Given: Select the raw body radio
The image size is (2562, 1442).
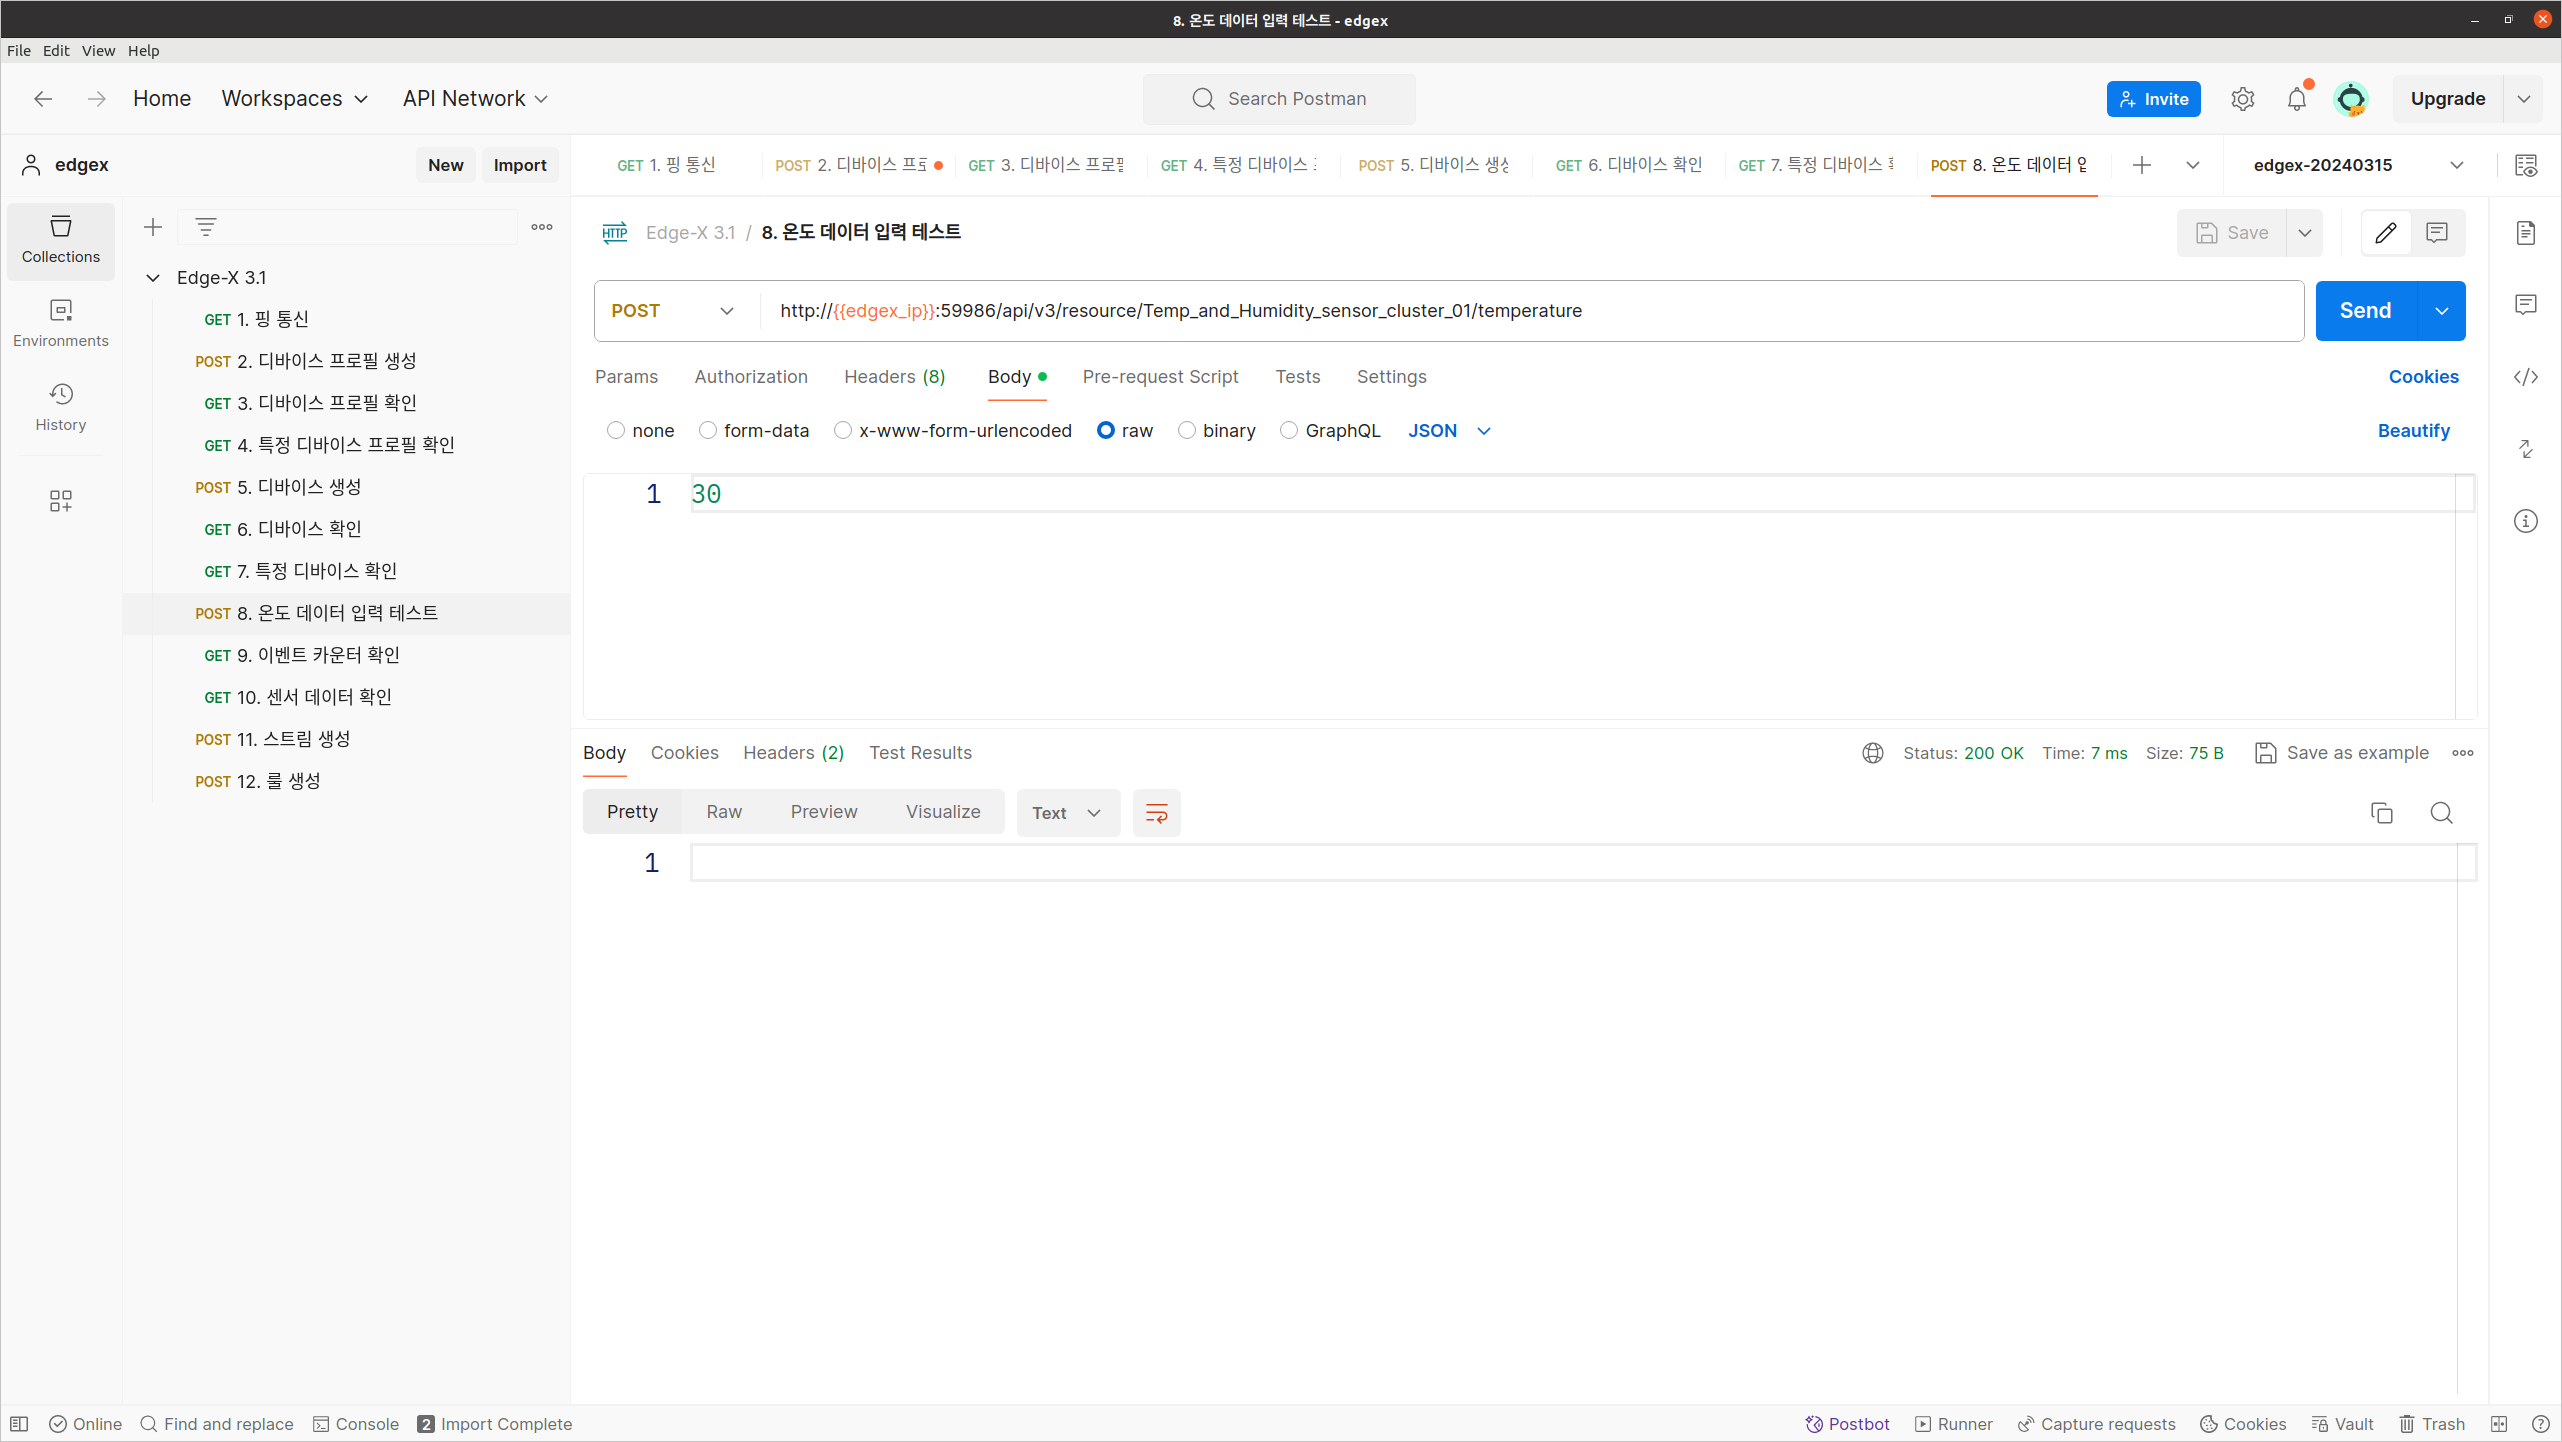Looking at the screenshot, I should point(1106,431).
